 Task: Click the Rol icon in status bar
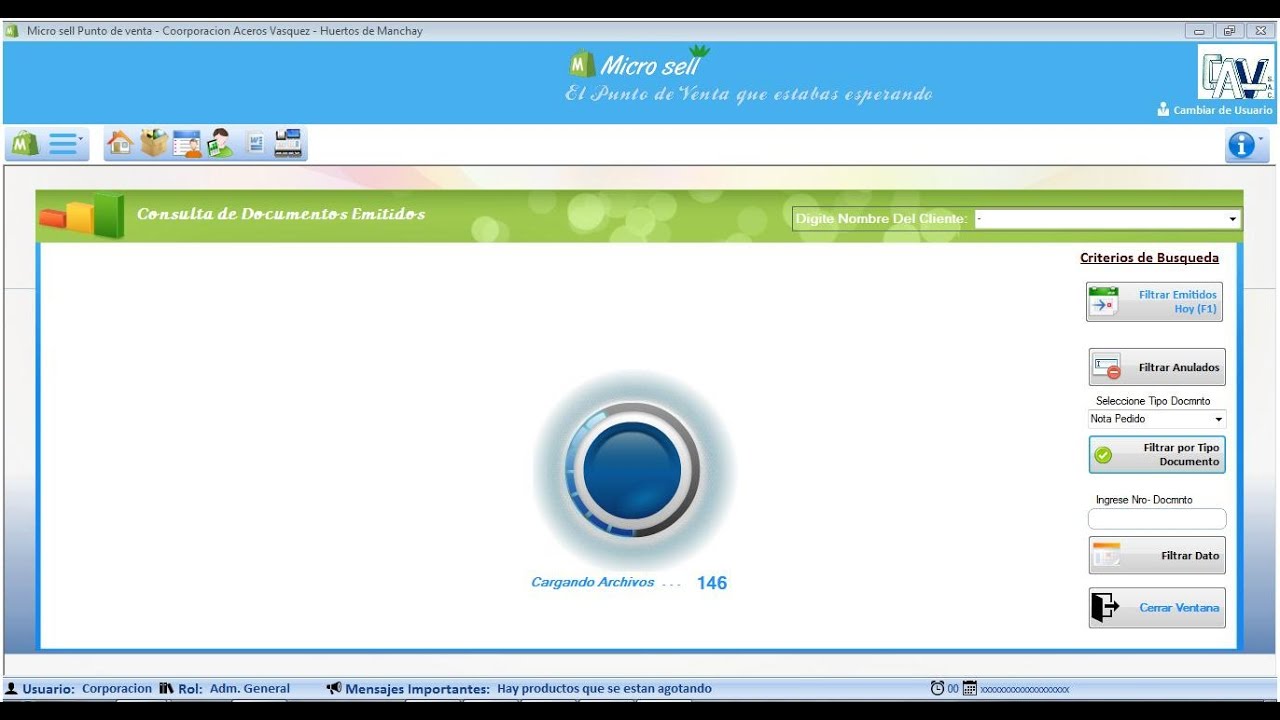(x=166, y=688)
